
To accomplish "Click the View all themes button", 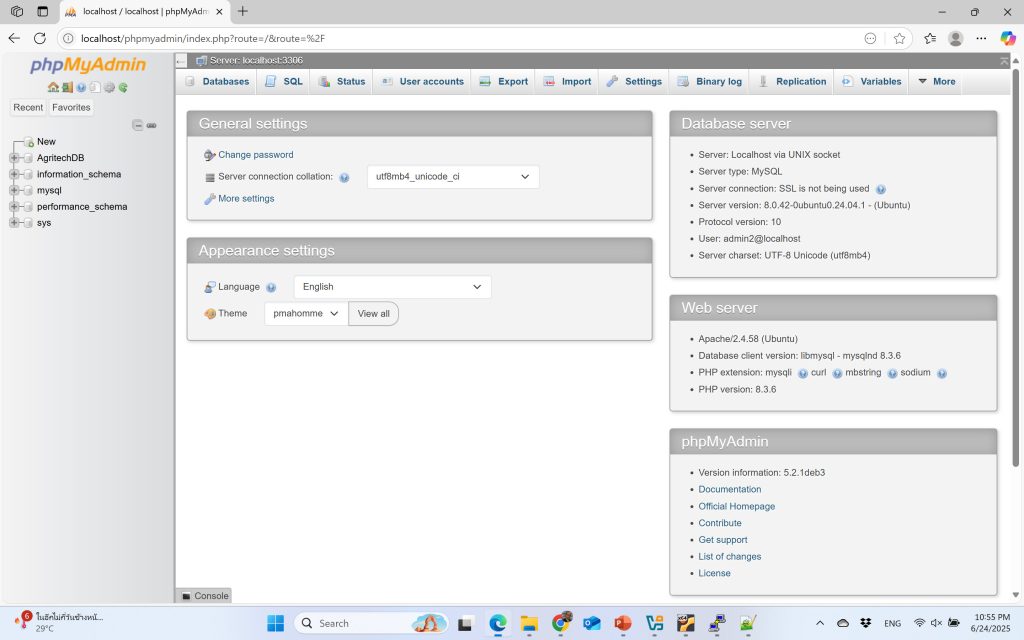I will point(374,313).
